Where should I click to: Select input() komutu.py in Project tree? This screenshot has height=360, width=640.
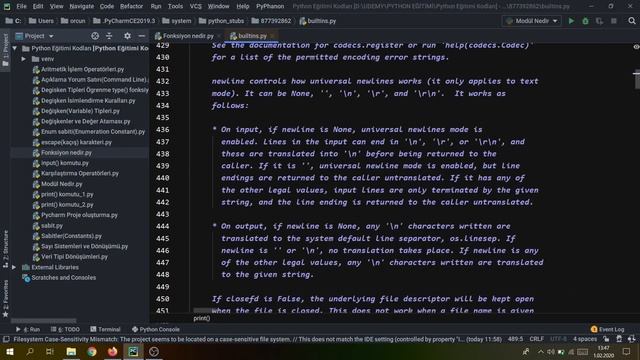[64, 163]
